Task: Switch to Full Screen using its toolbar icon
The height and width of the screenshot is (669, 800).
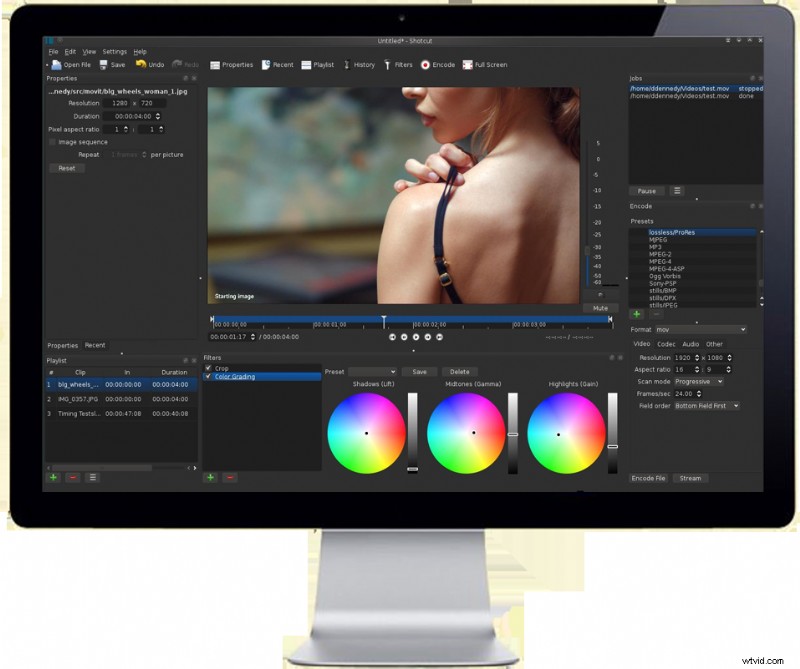Action: 484,64
